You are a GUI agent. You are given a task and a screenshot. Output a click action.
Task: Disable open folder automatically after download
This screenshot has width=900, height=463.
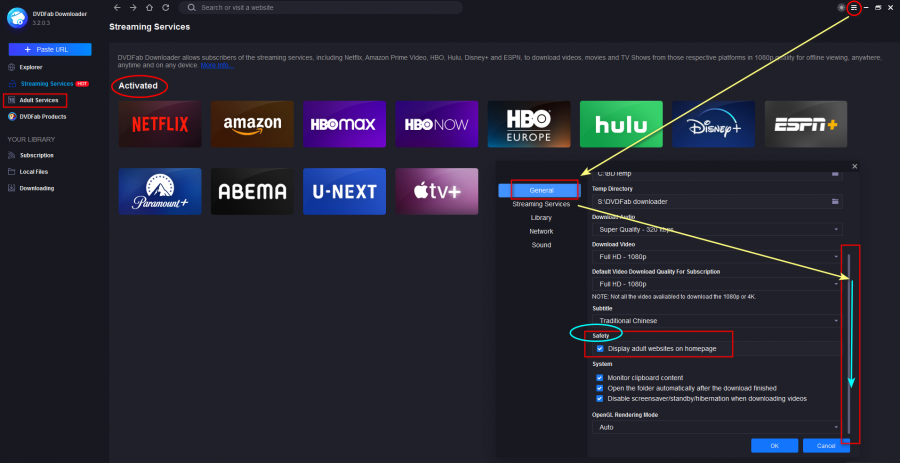click(x=599, y=387)
